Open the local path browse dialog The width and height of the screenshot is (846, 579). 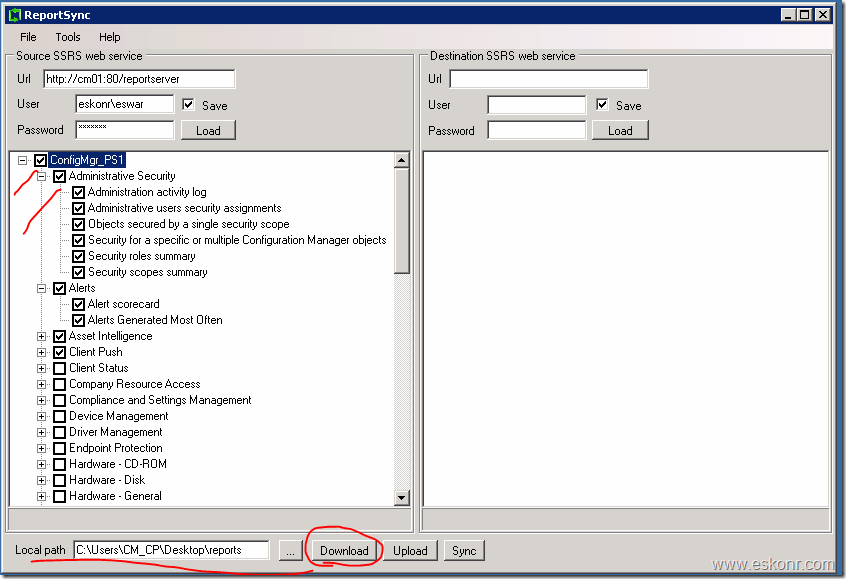(x=291, y=550)
